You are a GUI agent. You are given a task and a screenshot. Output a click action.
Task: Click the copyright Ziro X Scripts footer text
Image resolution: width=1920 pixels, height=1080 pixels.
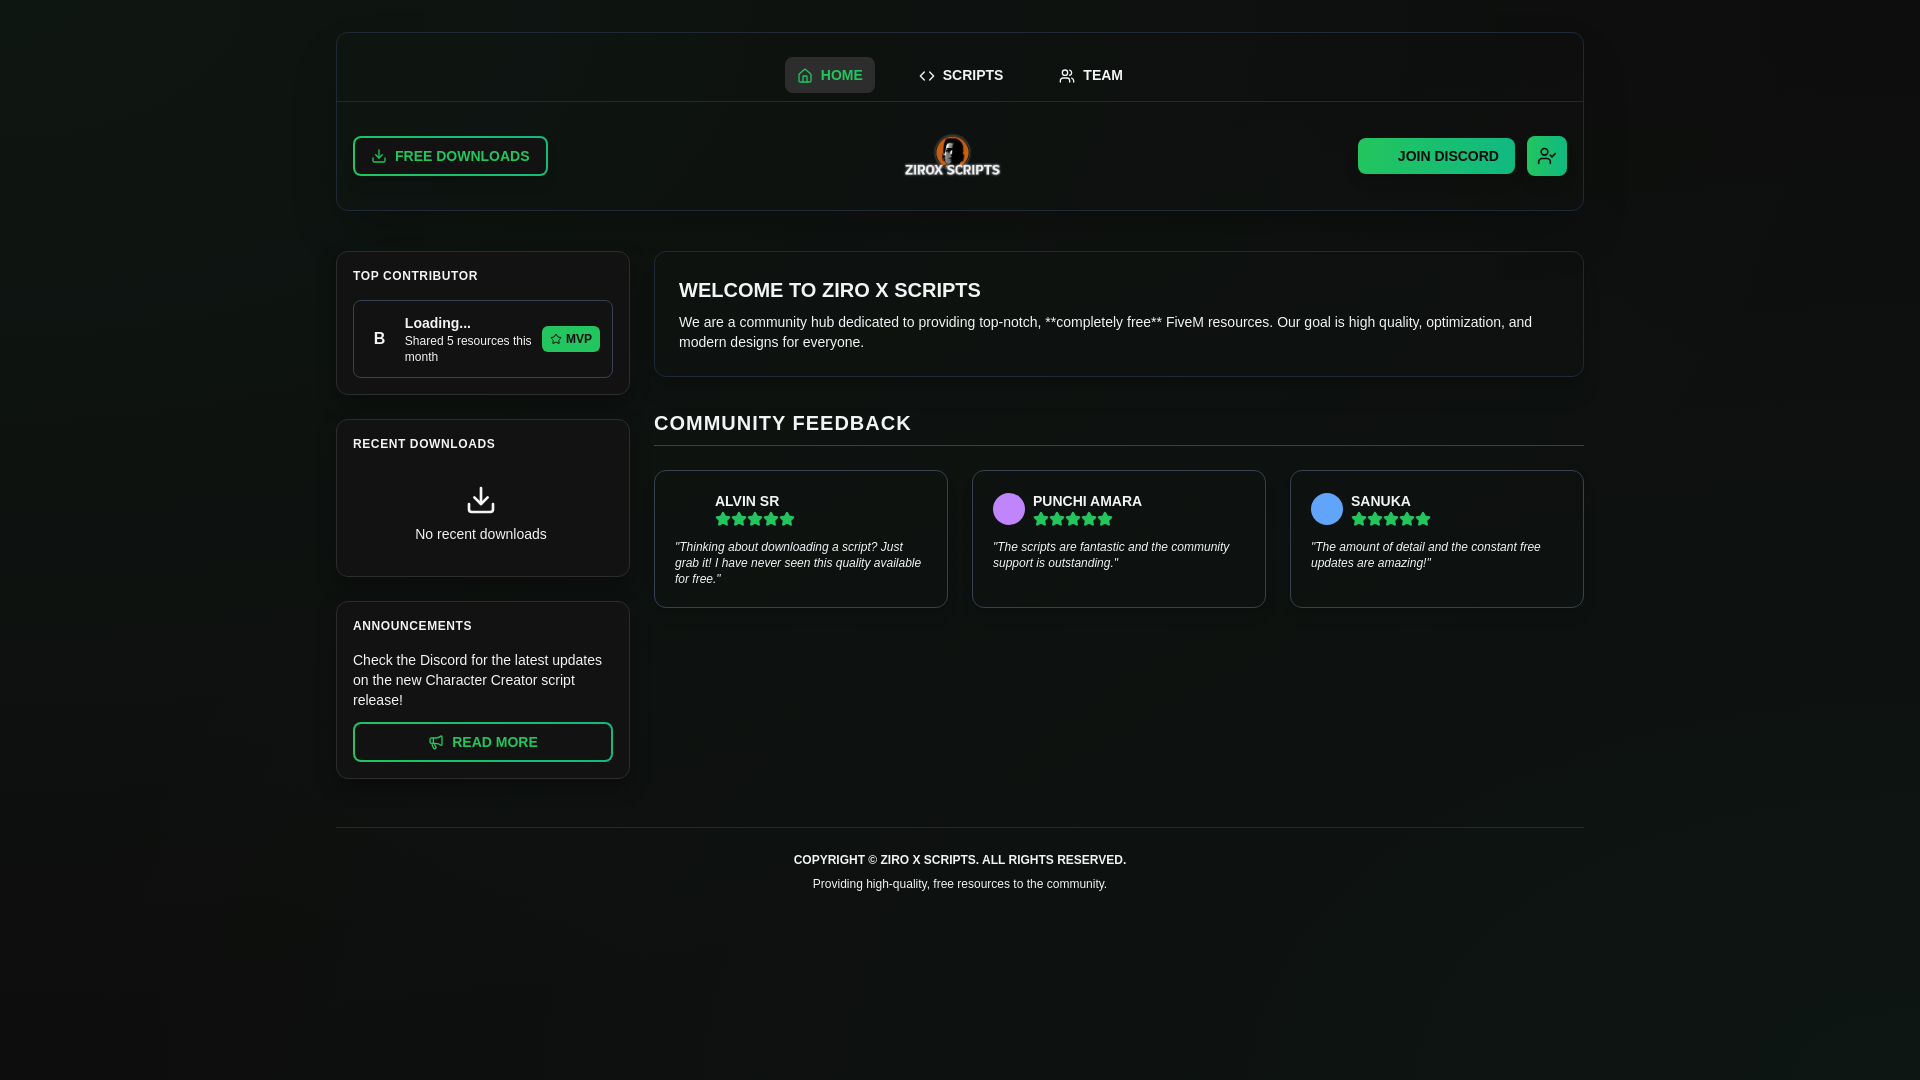(x=960, y=860)
